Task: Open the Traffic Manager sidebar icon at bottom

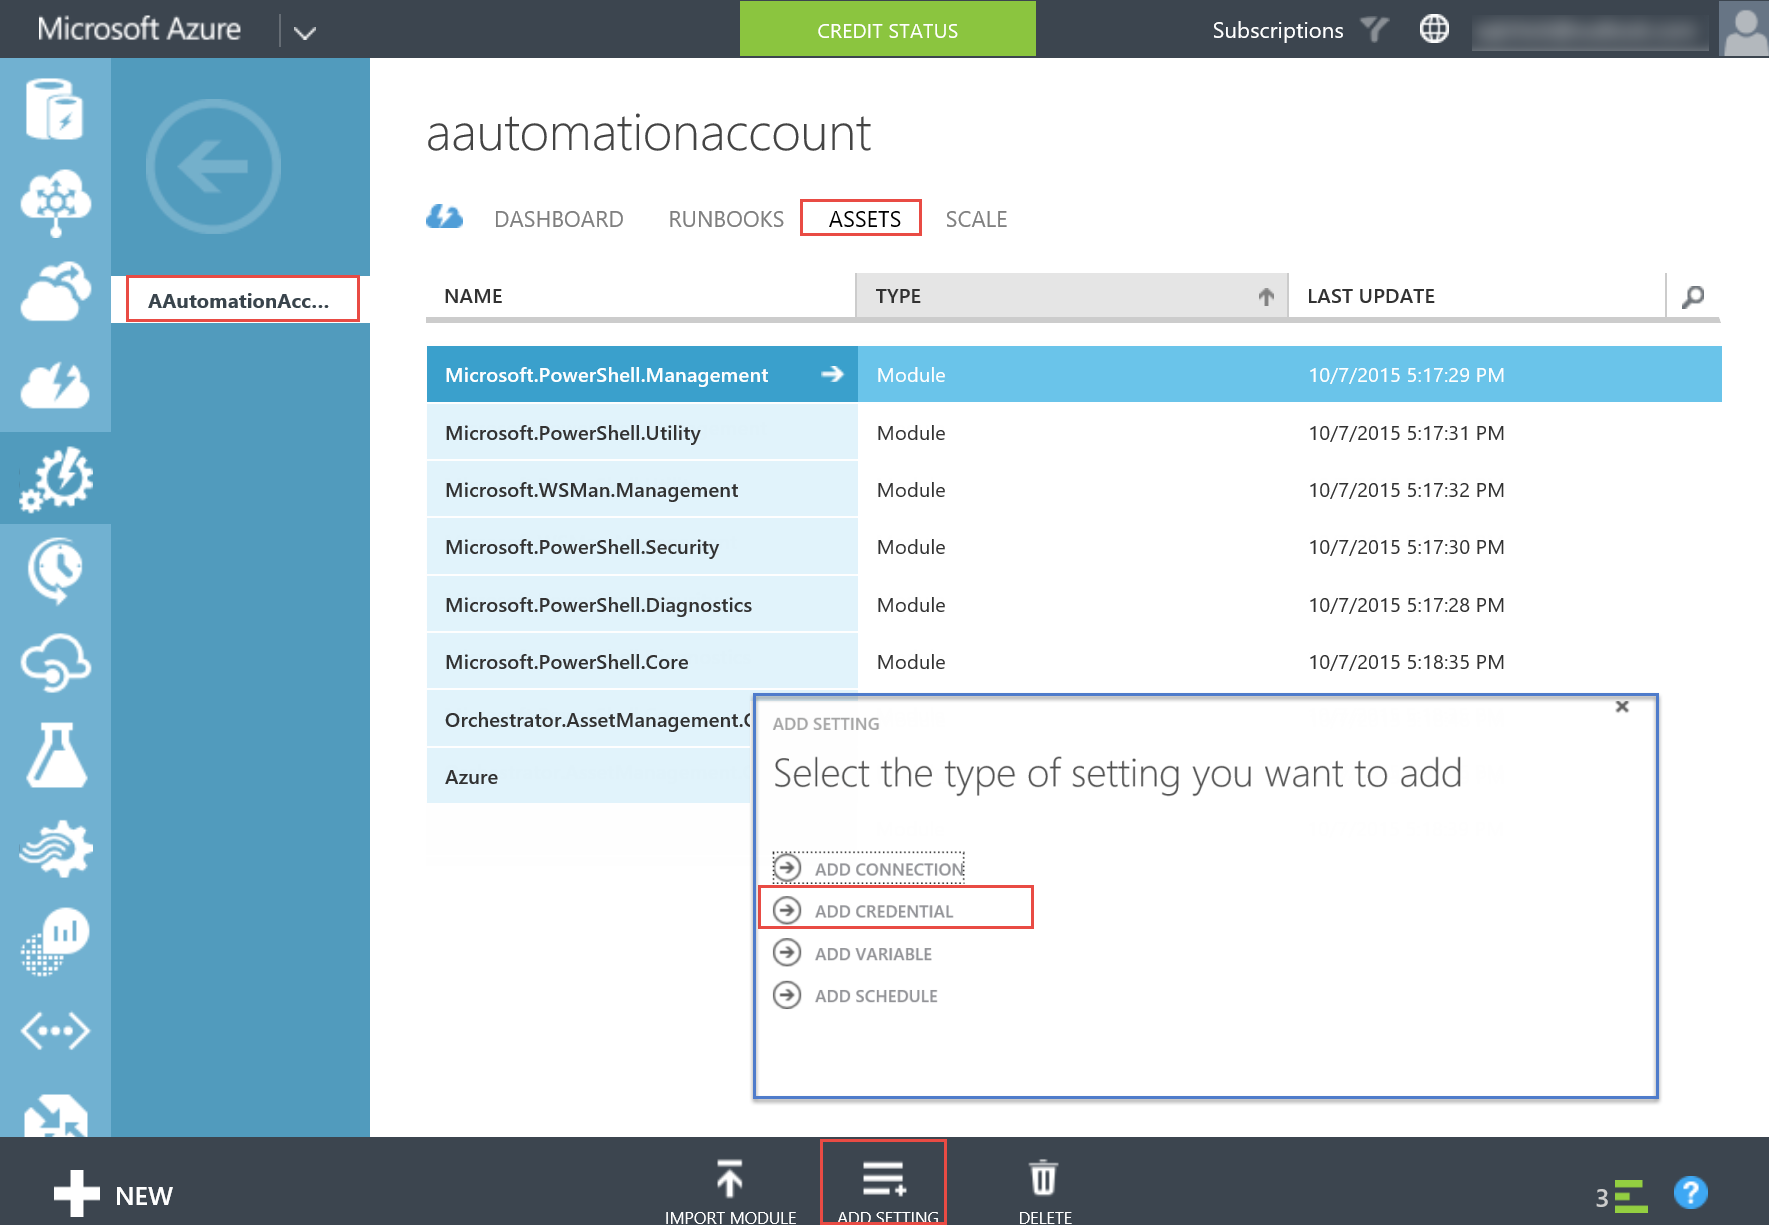Action: 55,1116
